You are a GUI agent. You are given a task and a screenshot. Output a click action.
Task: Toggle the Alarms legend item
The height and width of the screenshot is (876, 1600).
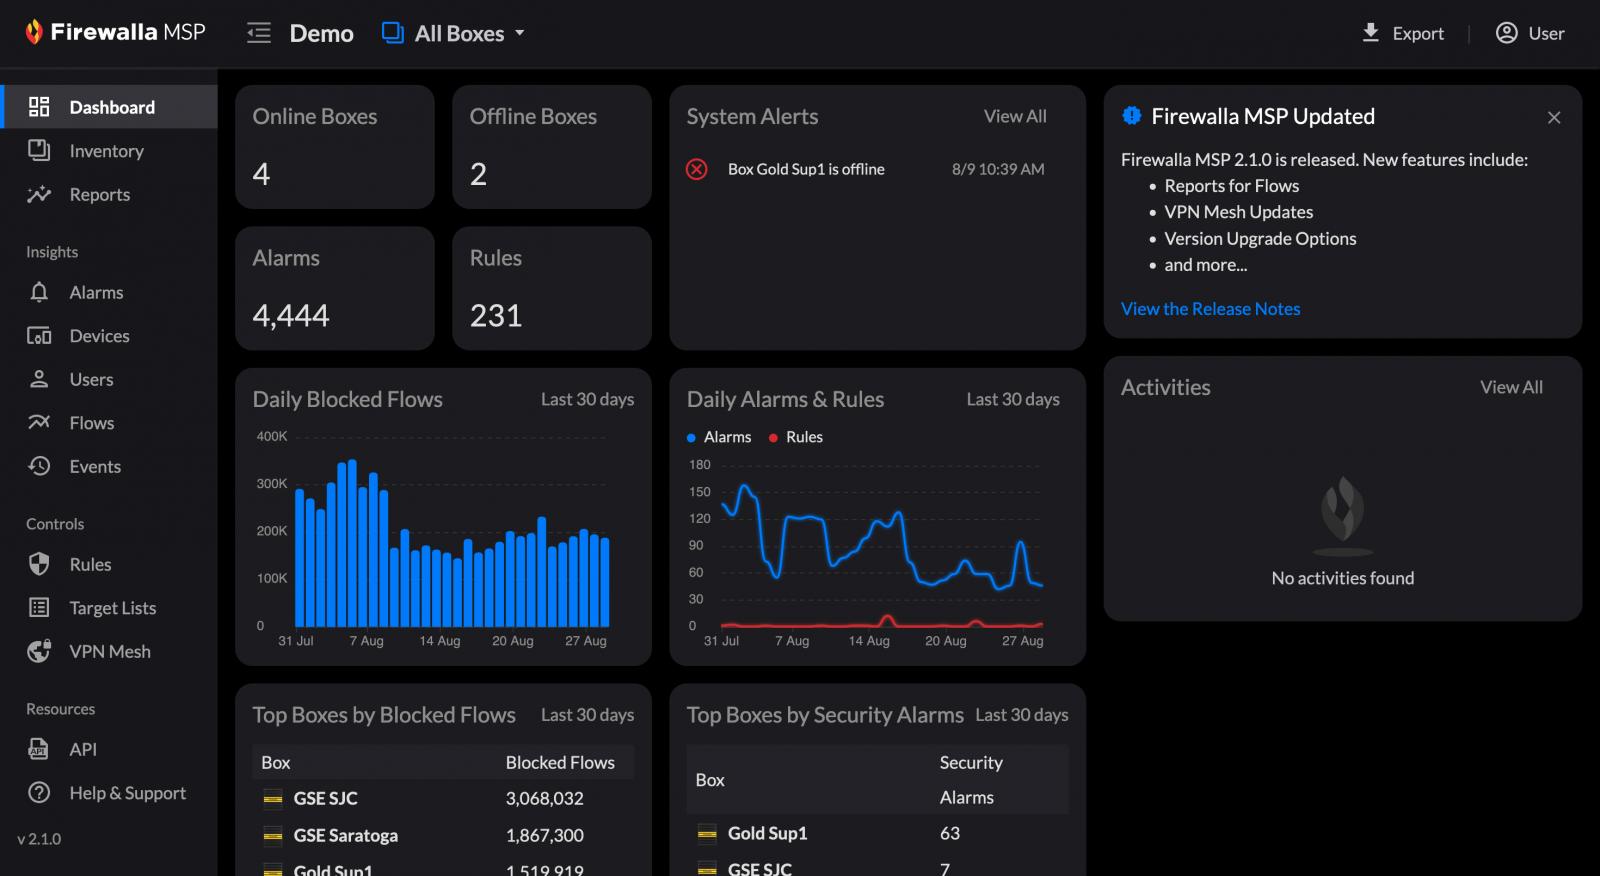(719, 437)
